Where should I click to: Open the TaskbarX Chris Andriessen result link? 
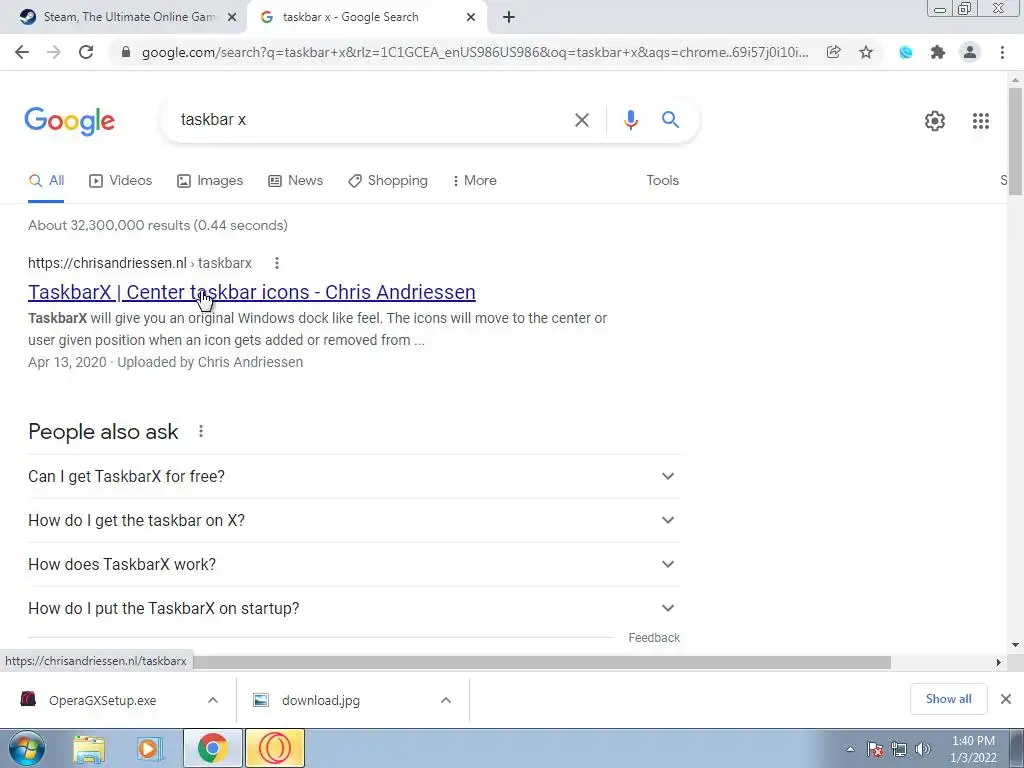click(x=251, y=292)
